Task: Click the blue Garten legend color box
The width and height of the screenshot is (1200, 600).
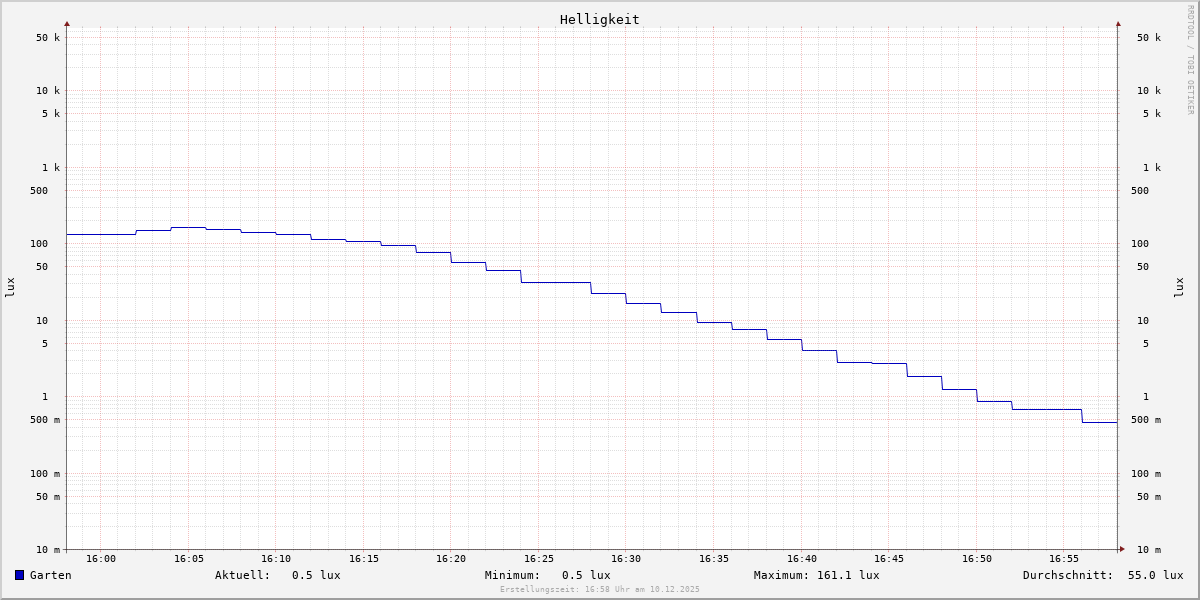Action: tap(19, 575)
